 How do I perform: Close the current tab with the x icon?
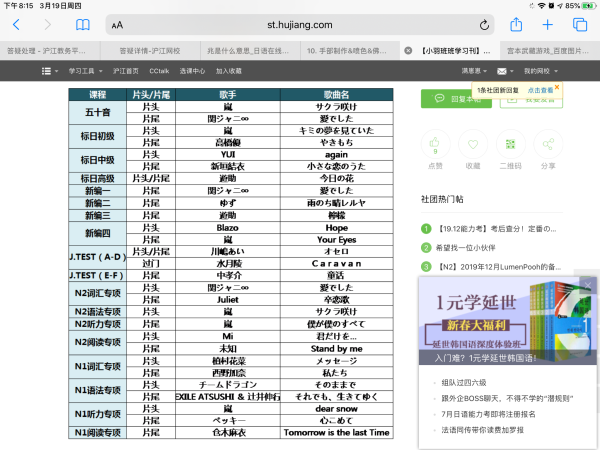[x=408, y=51]
